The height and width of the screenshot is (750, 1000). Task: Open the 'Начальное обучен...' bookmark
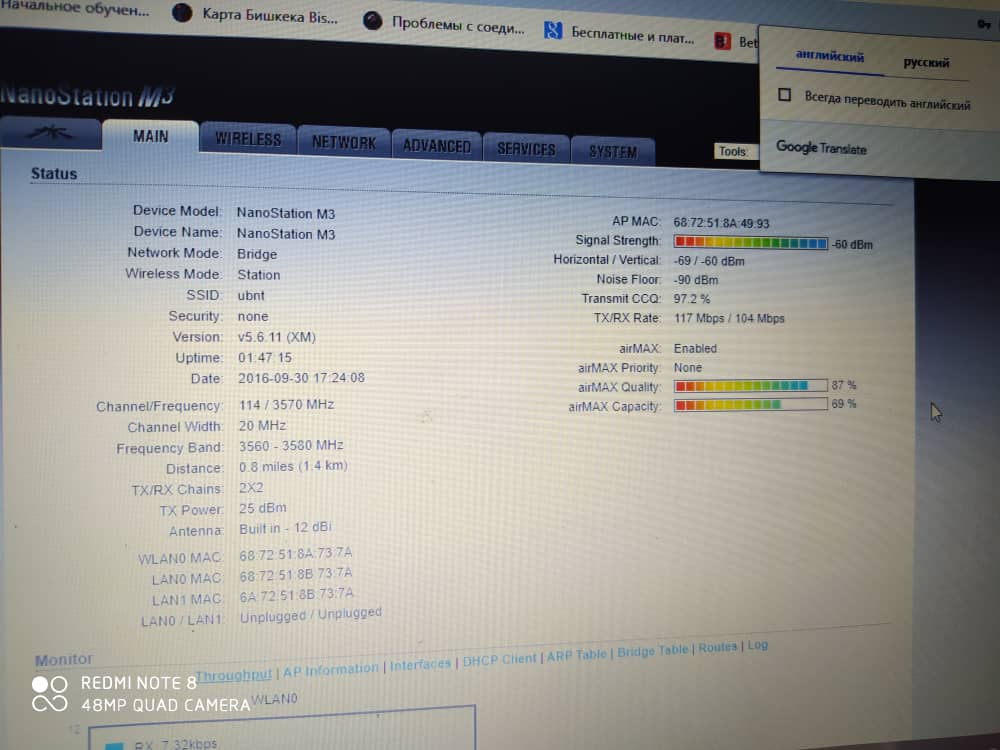74,8
